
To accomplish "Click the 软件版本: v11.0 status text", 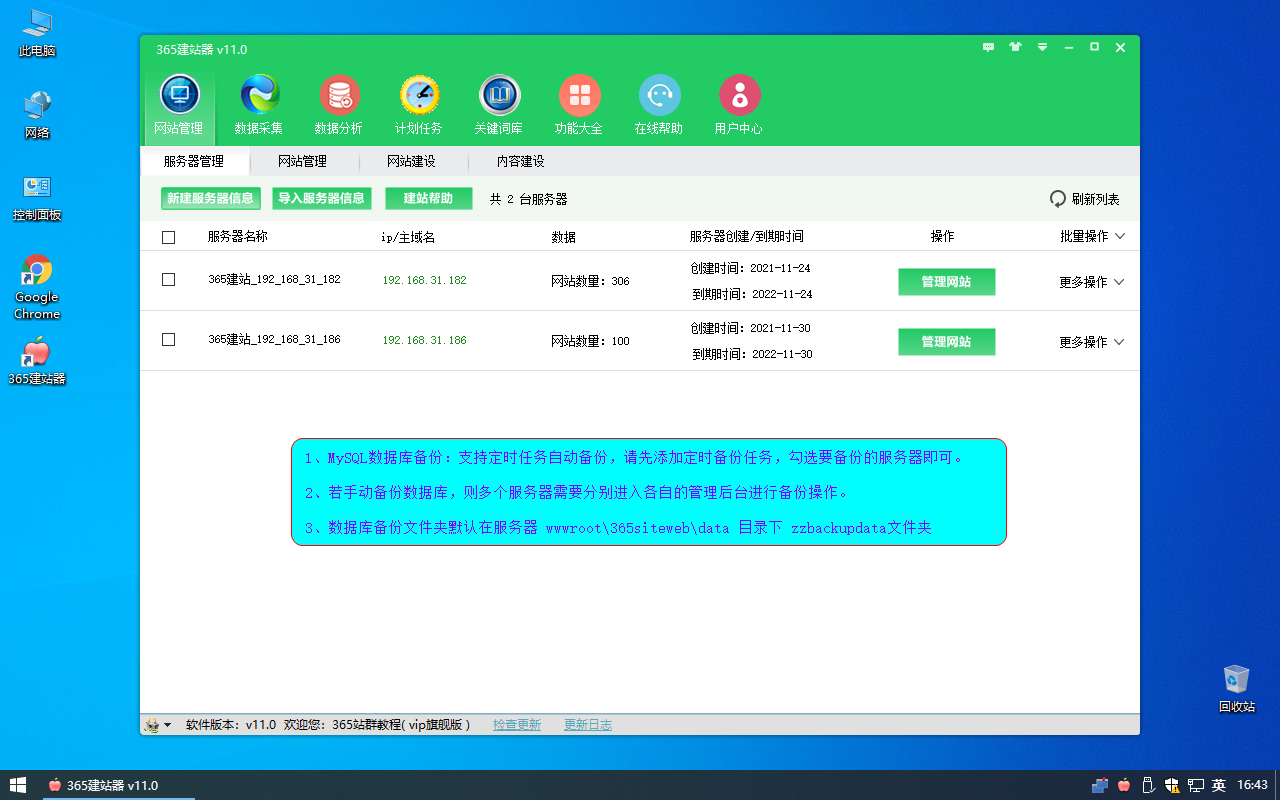I will pos(231,725).
